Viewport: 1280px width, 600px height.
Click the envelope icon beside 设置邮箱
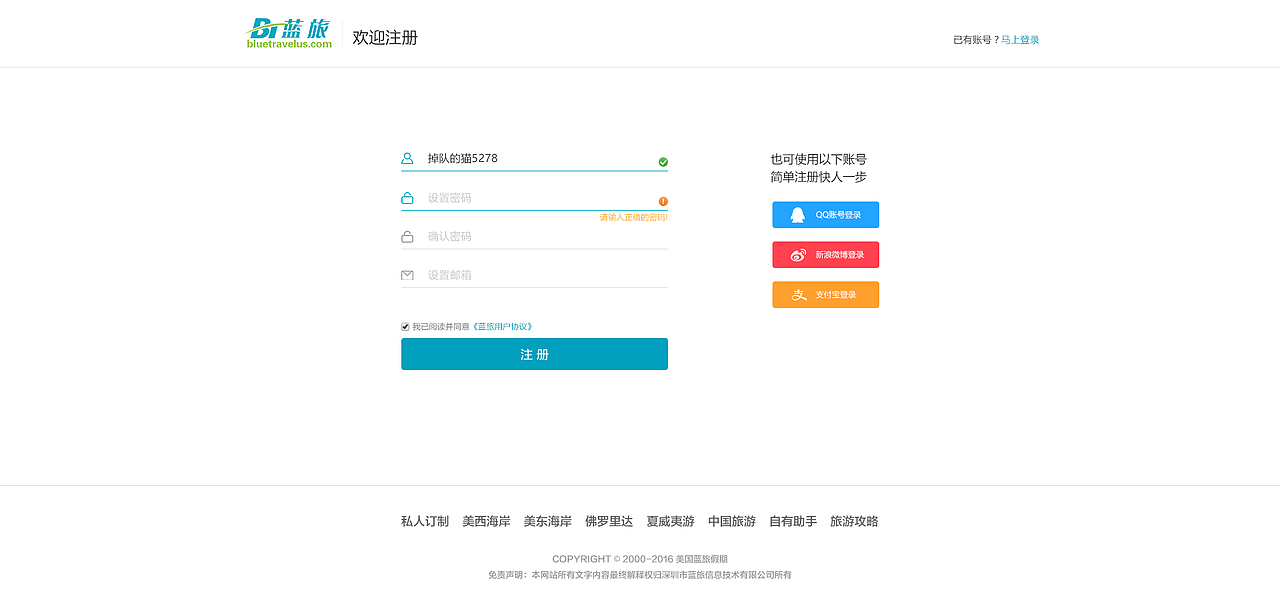(407, 275)
